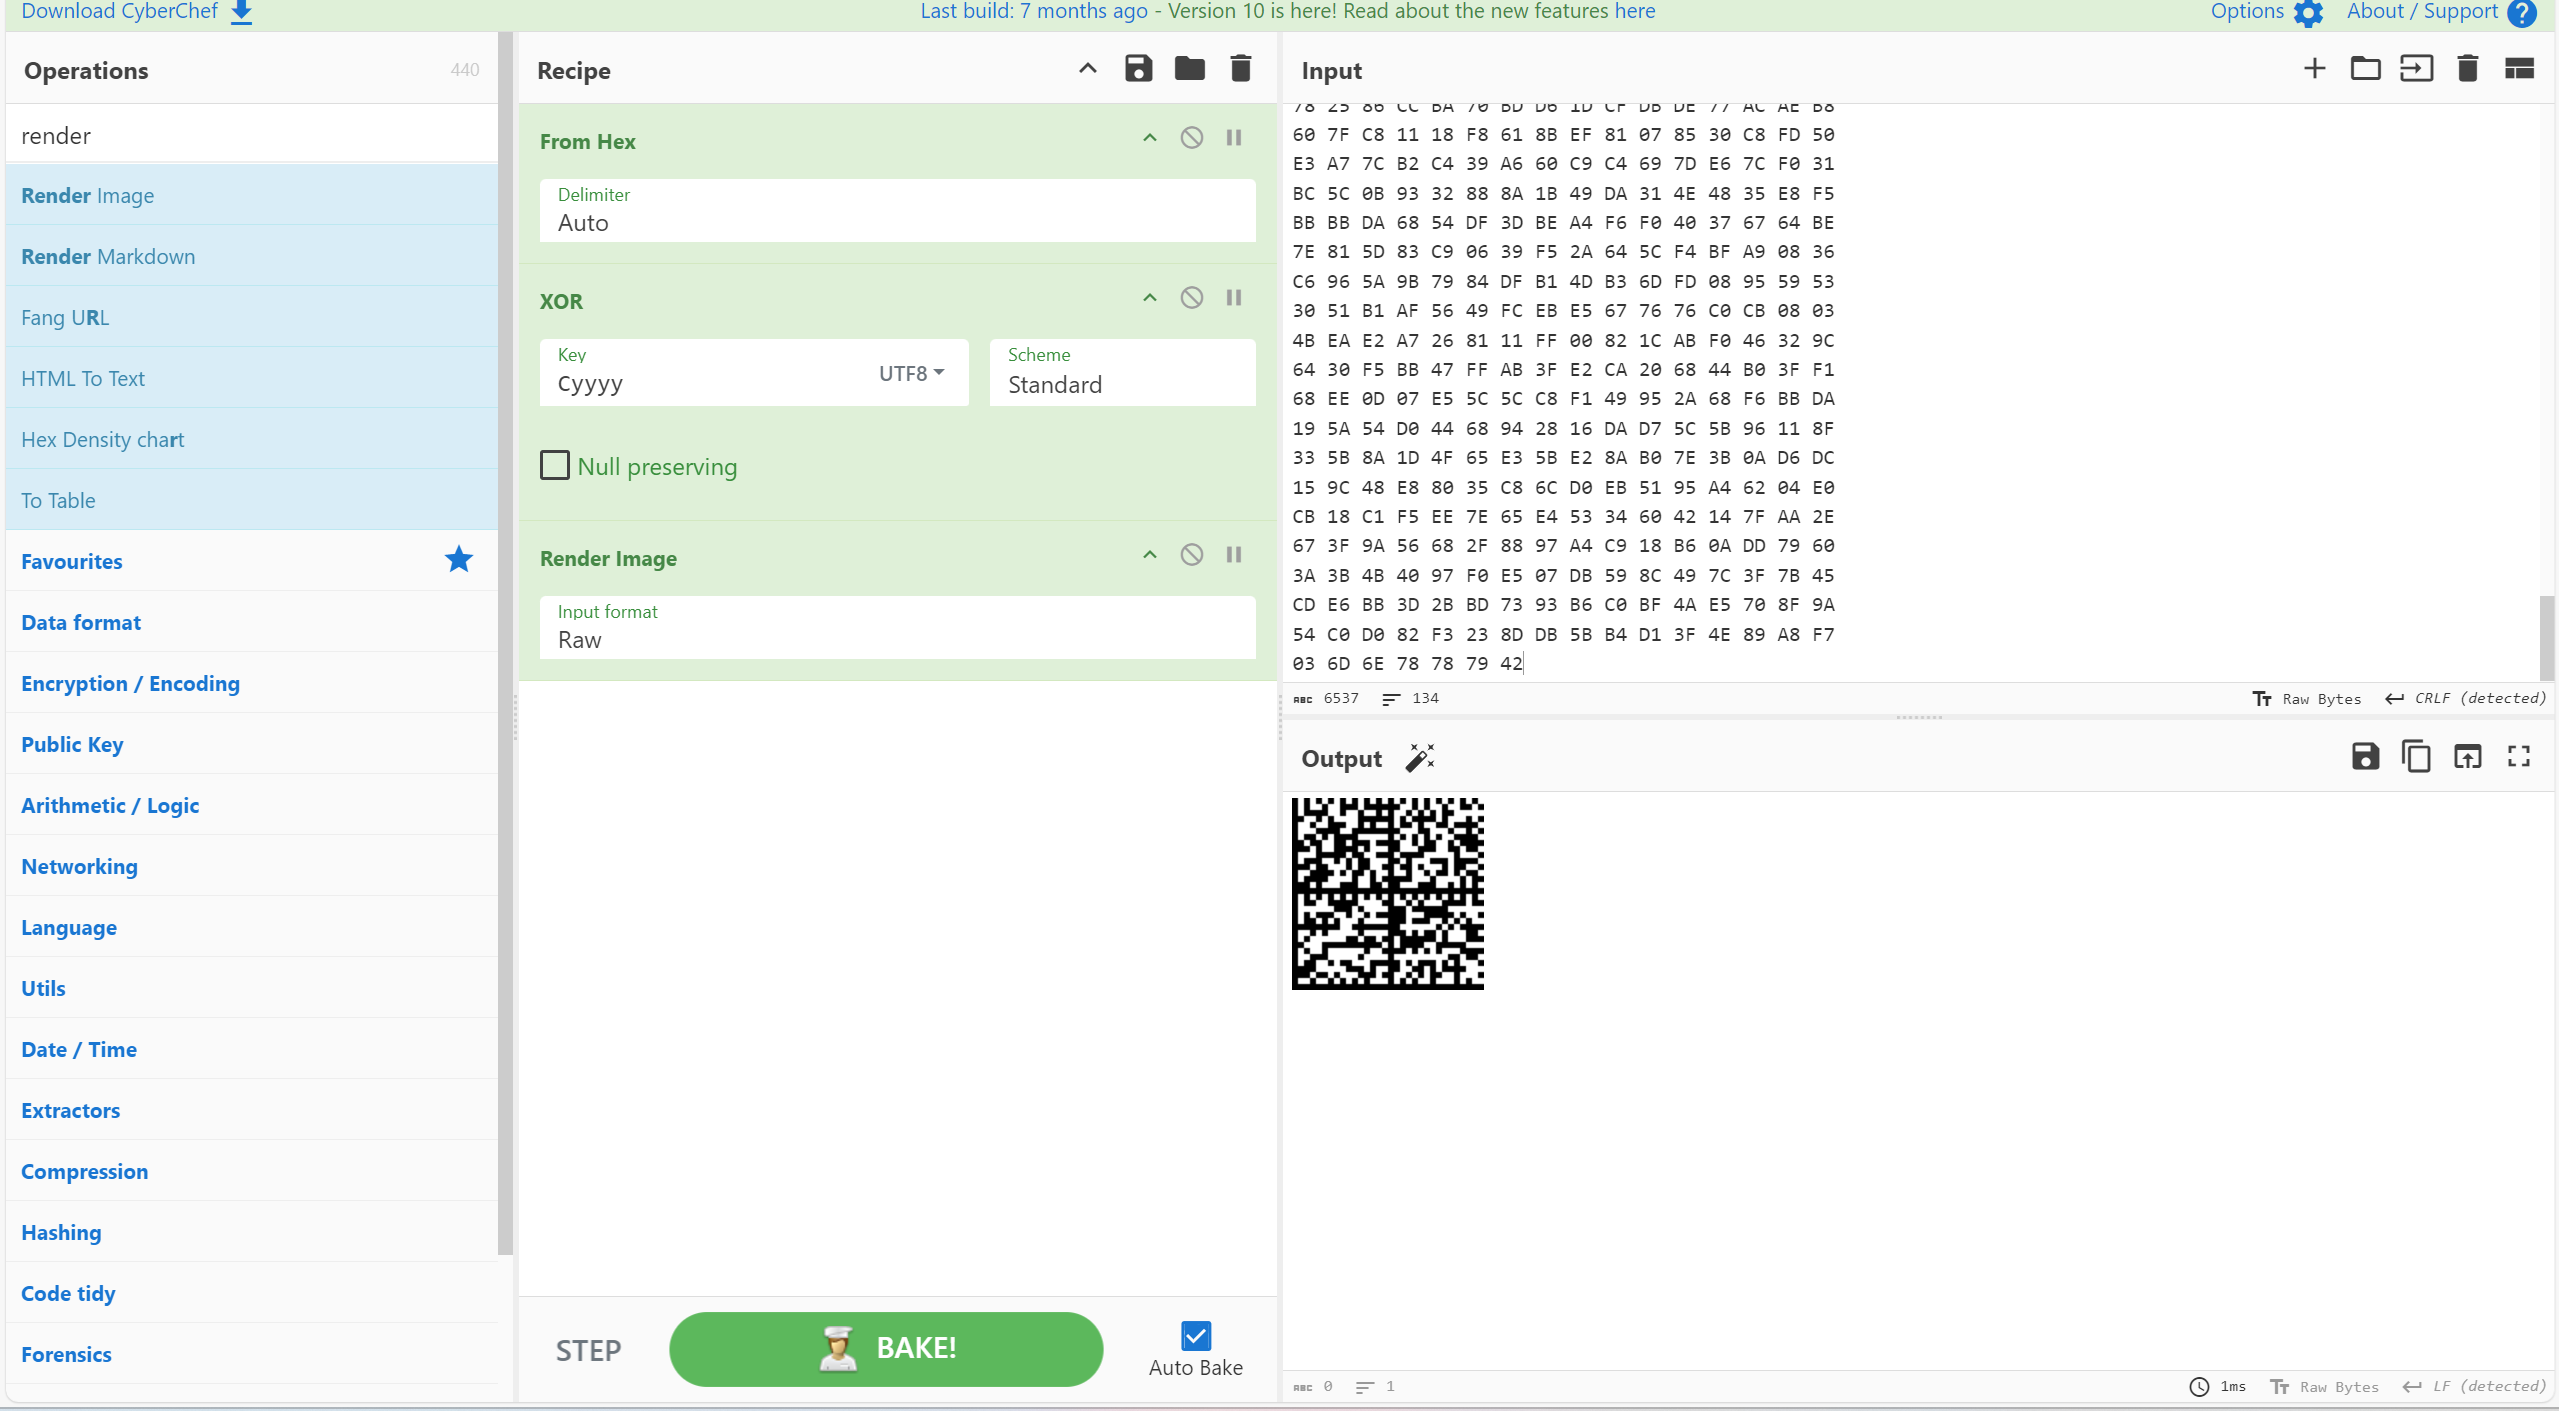Maximise the output pane

[x=2518, y=757]
